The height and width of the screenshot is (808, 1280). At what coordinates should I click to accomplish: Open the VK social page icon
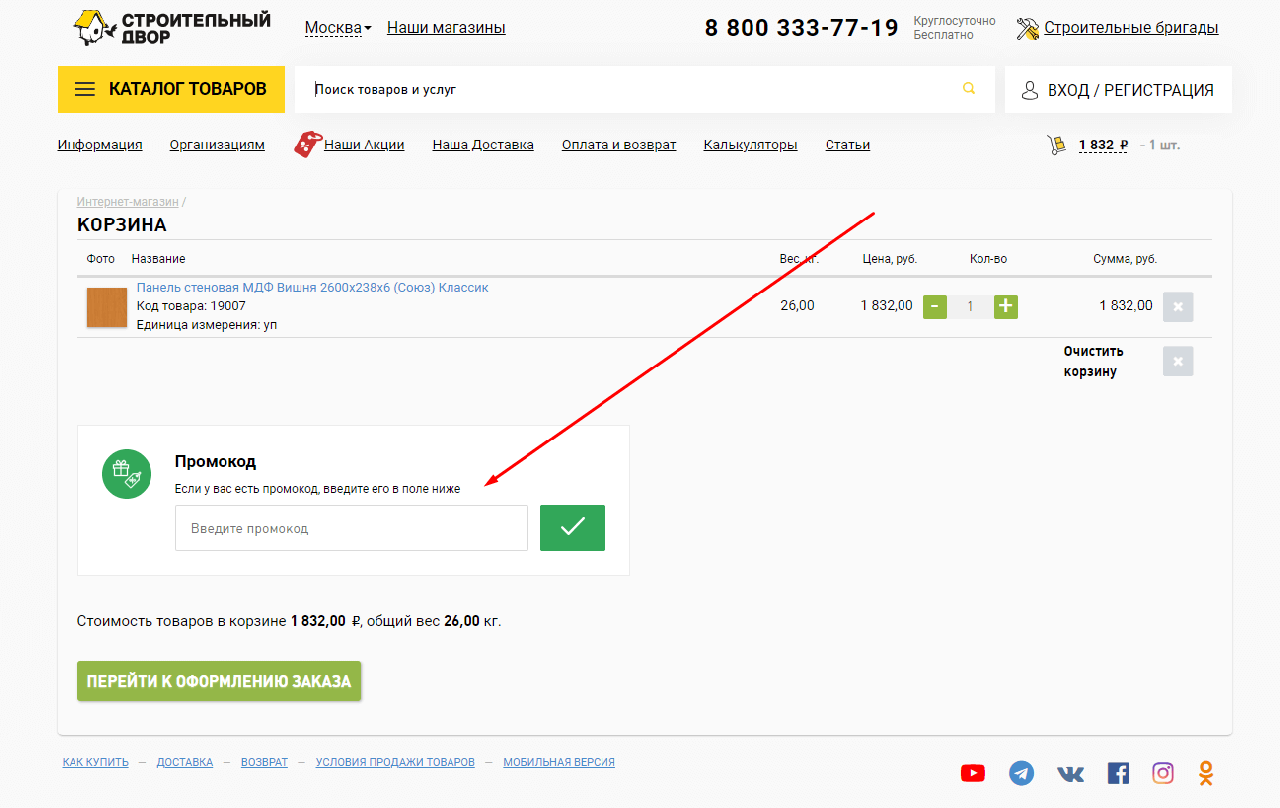pos(1070,773)
